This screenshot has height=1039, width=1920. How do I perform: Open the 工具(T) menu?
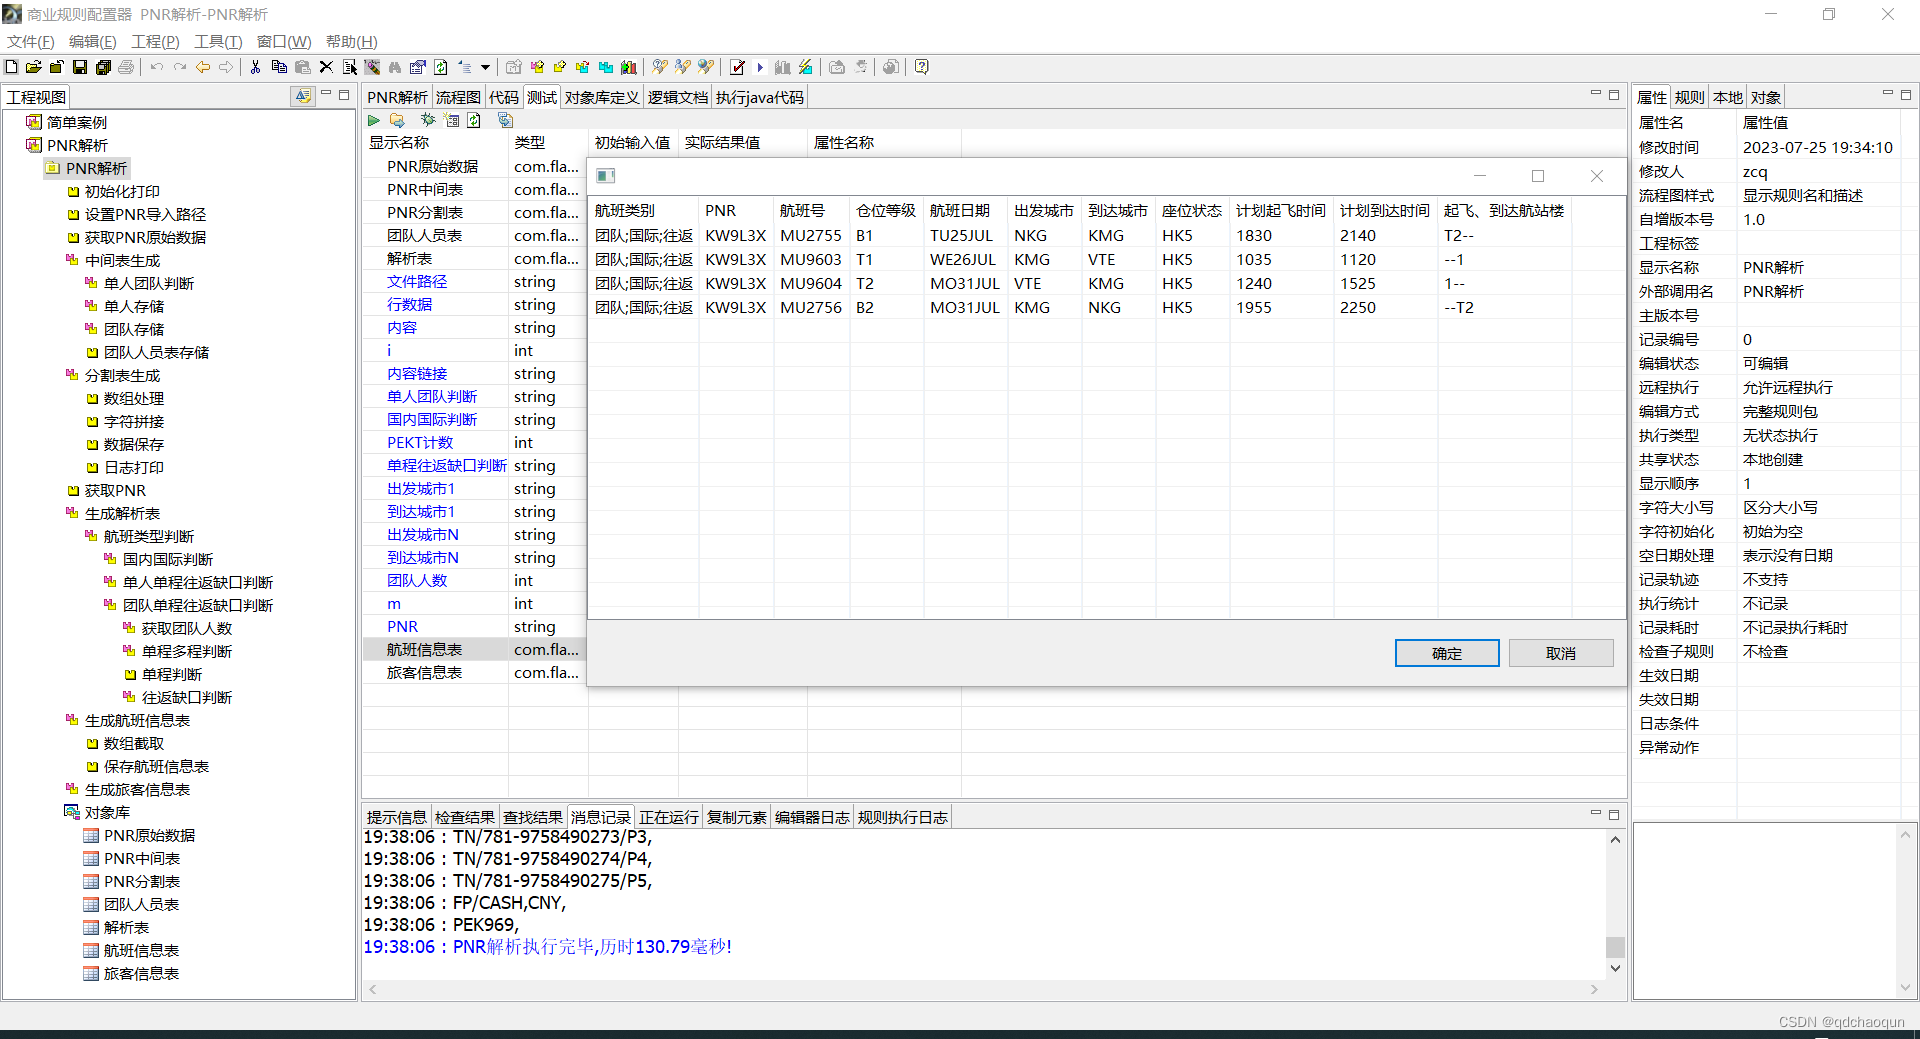(x=218, y=41)
